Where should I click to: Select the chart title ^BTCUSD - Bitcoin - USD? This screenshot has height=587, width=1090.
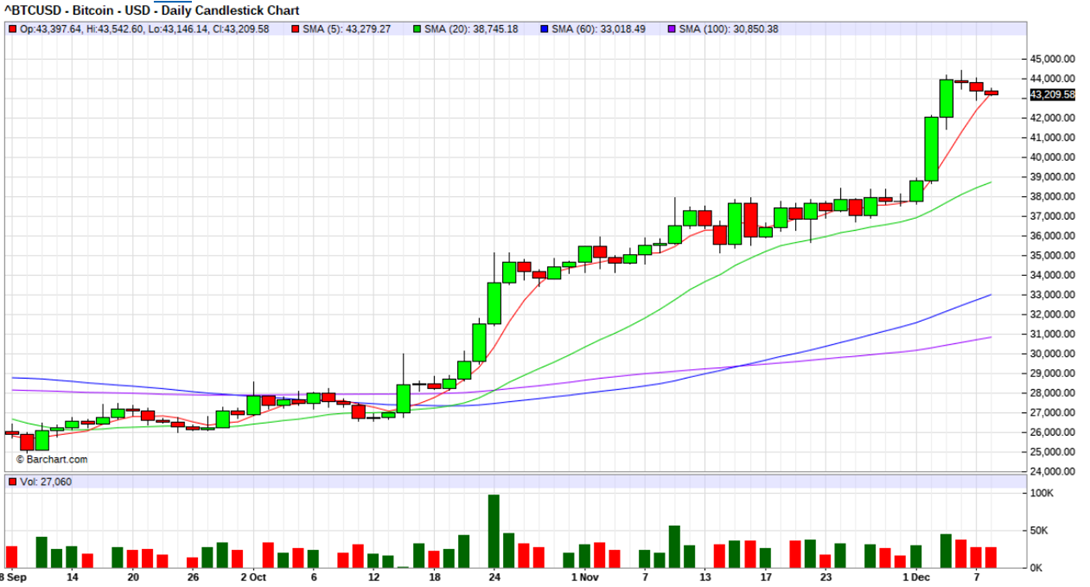76,10
